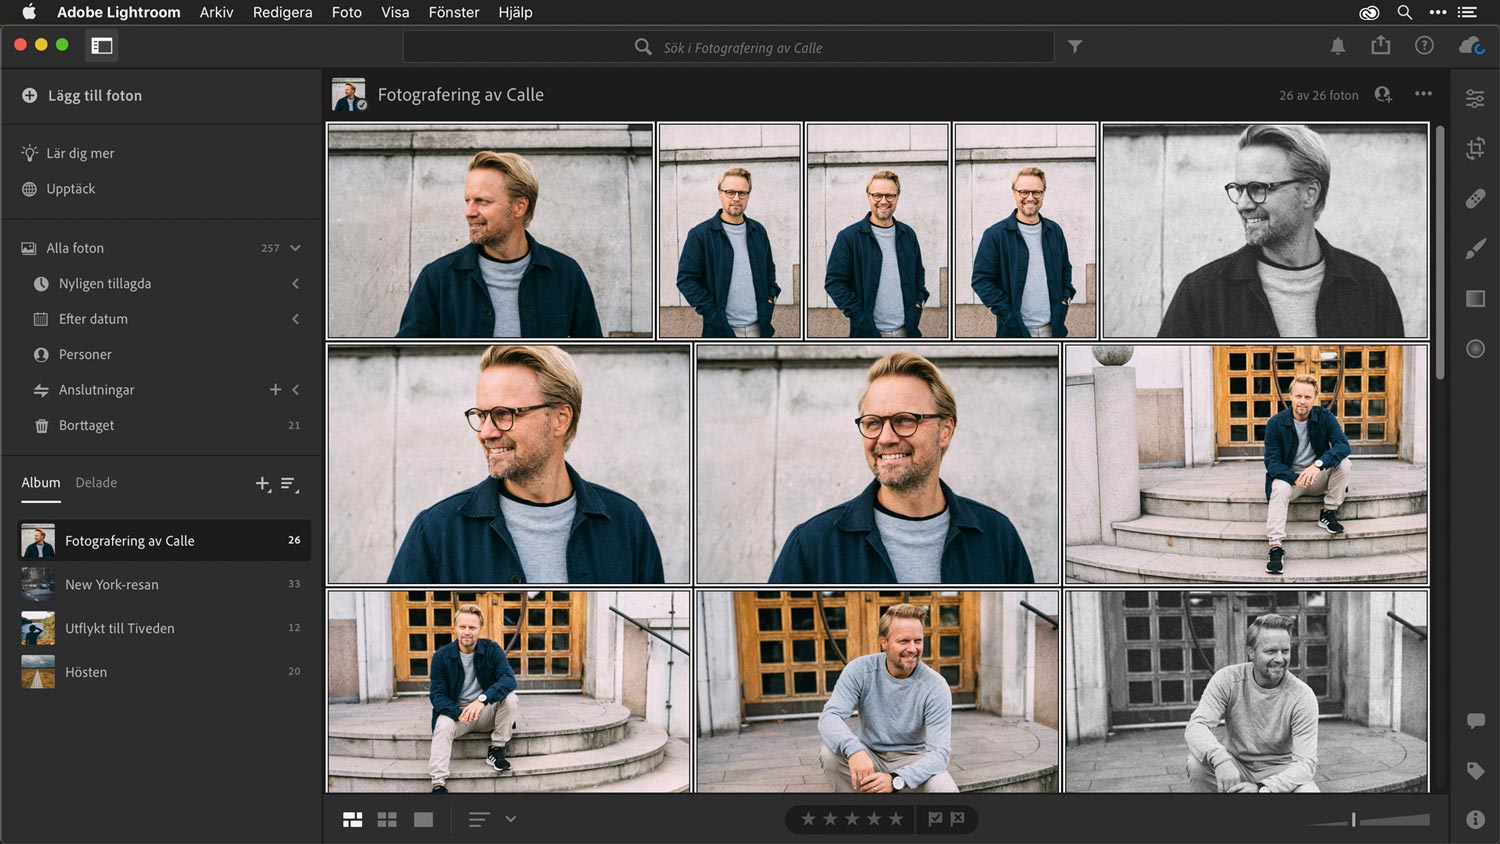1500x844 pixels.
Task: Select the Crop and rotate tool
Action: click(x=1475, y=148)
